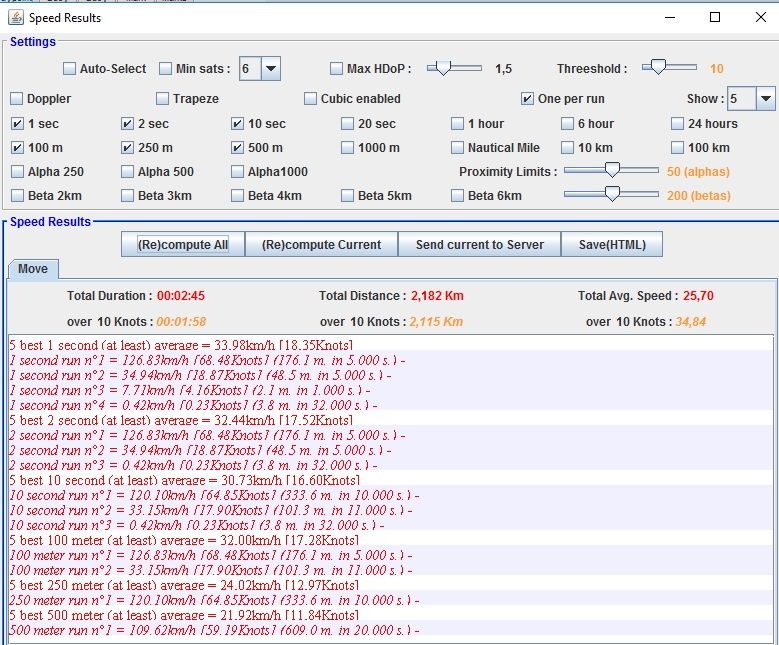Enable the Auto-Select checkbox
Image resolution: width=779 pixels, height=645 pixels.
[70, 69]
